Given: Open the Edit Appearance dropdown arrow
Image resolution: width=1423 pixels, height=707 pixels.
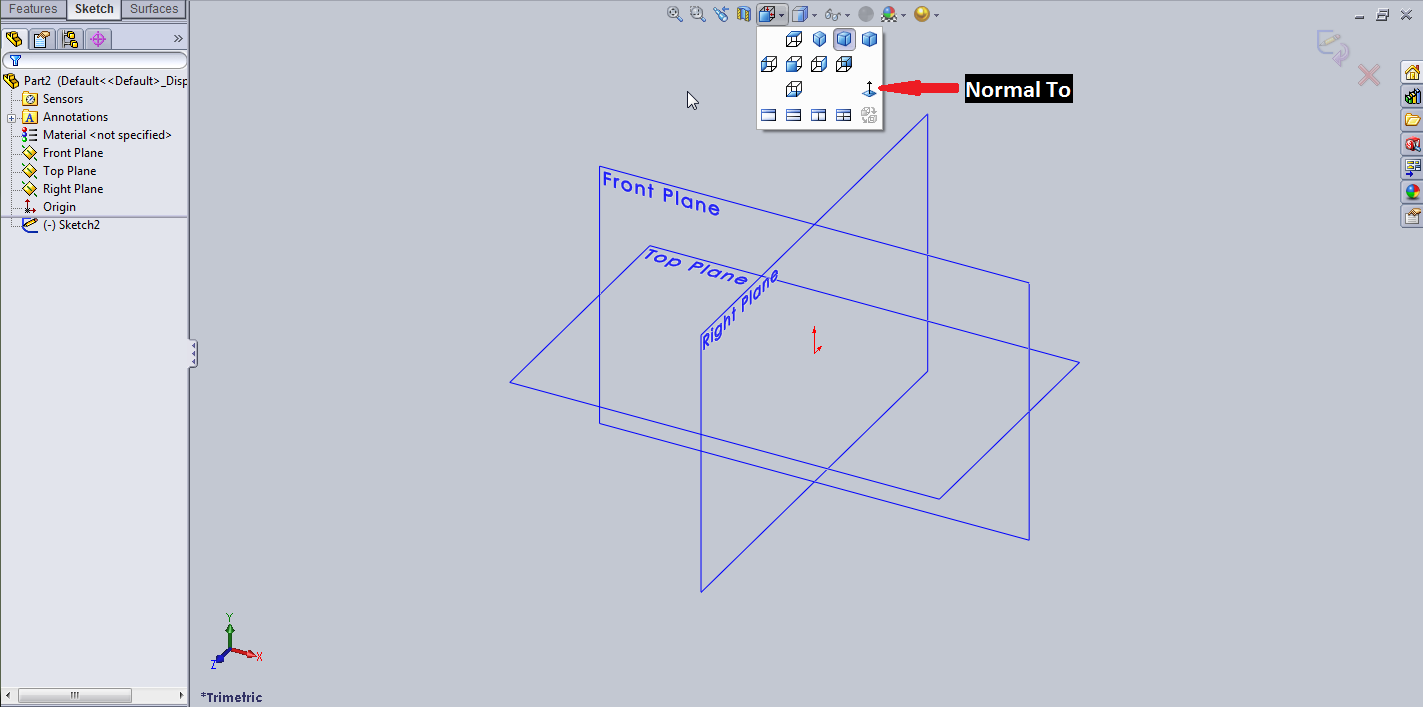Looking at the screenshot, I should pos(937,14).
